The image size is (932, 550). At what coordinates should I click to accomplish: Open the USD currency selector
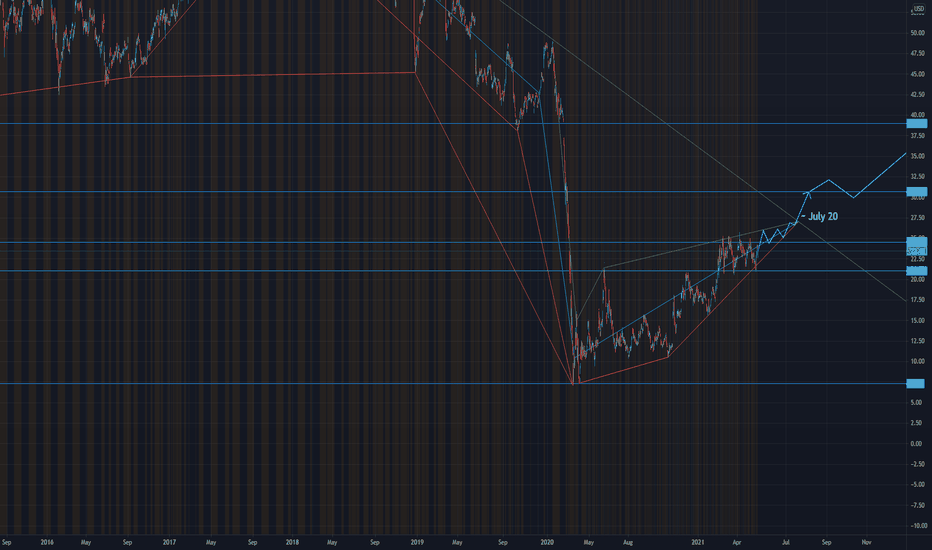point(918,9)
